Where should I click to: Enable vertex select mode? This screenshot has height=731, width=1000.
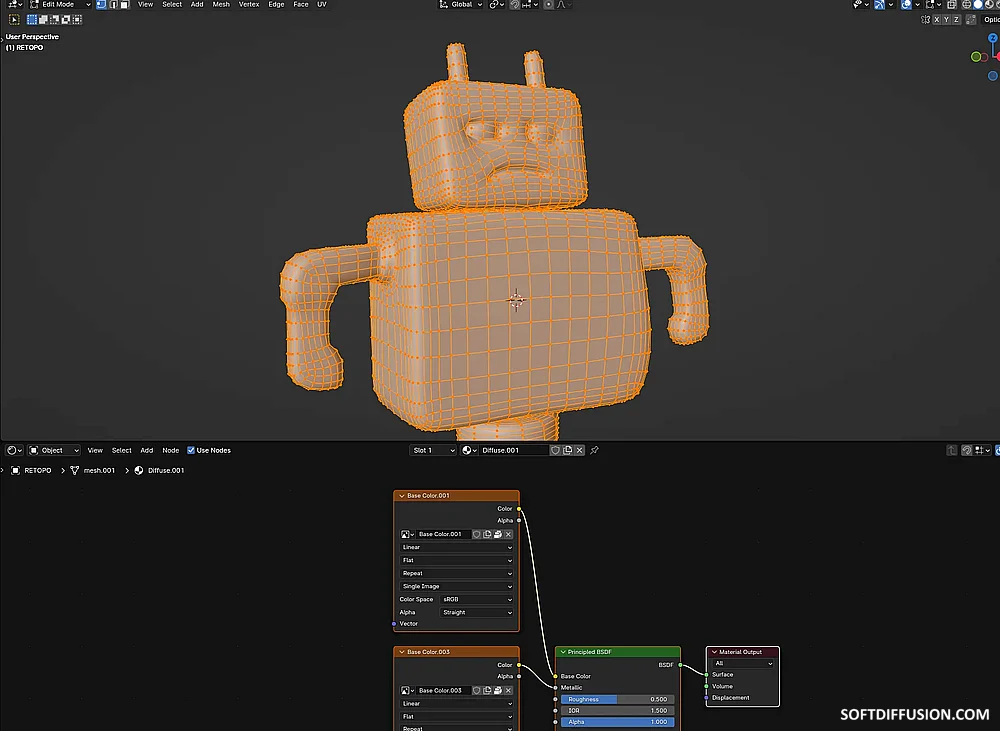point(101,4)
